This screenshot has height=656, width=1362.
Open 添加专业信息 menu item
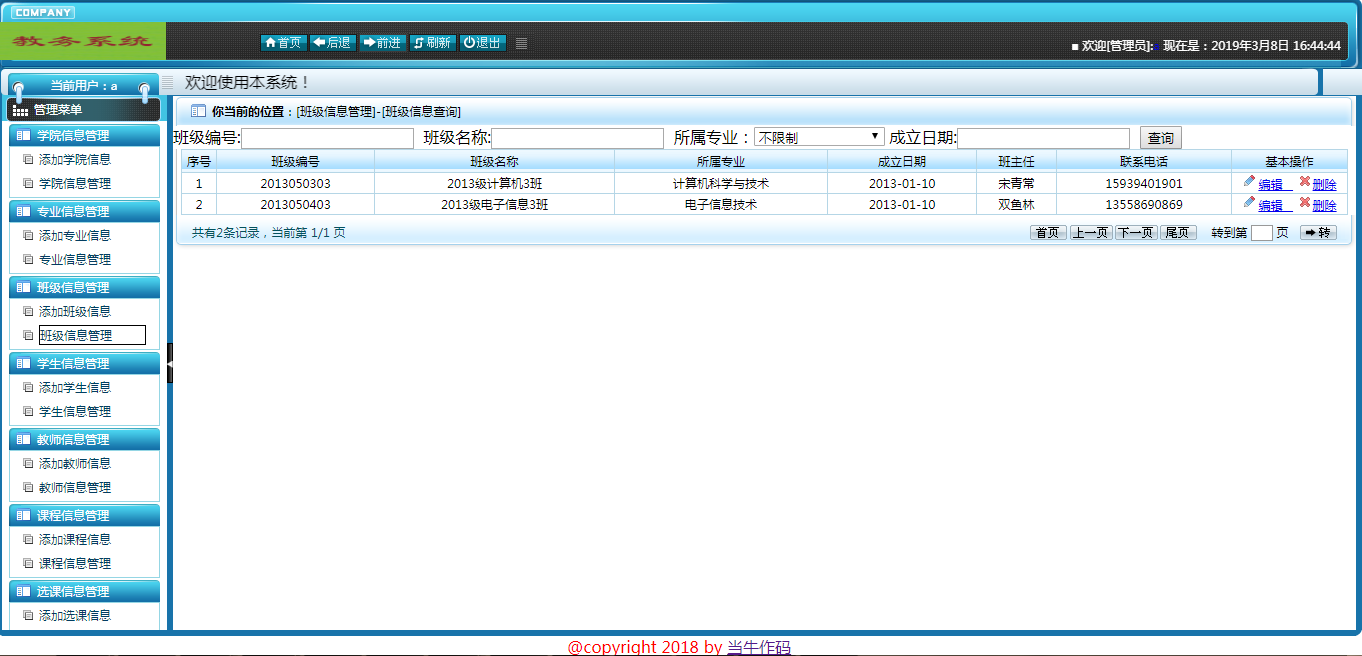75,235
